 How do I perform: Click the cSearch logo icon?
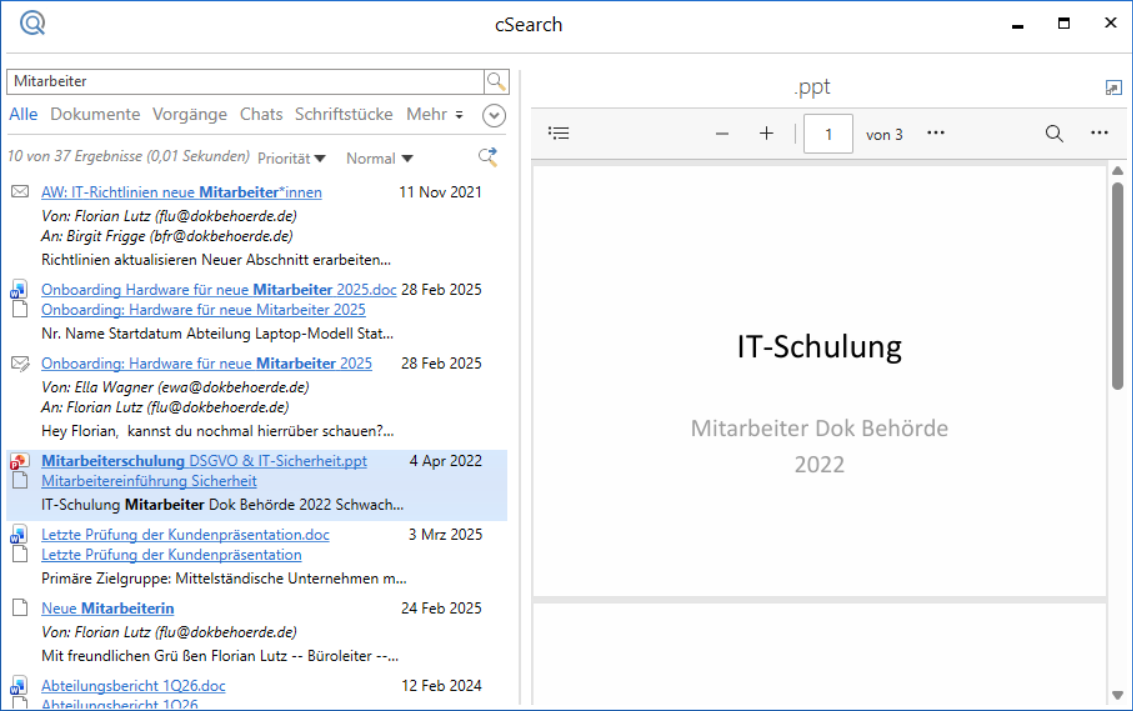tap(33, 23)
